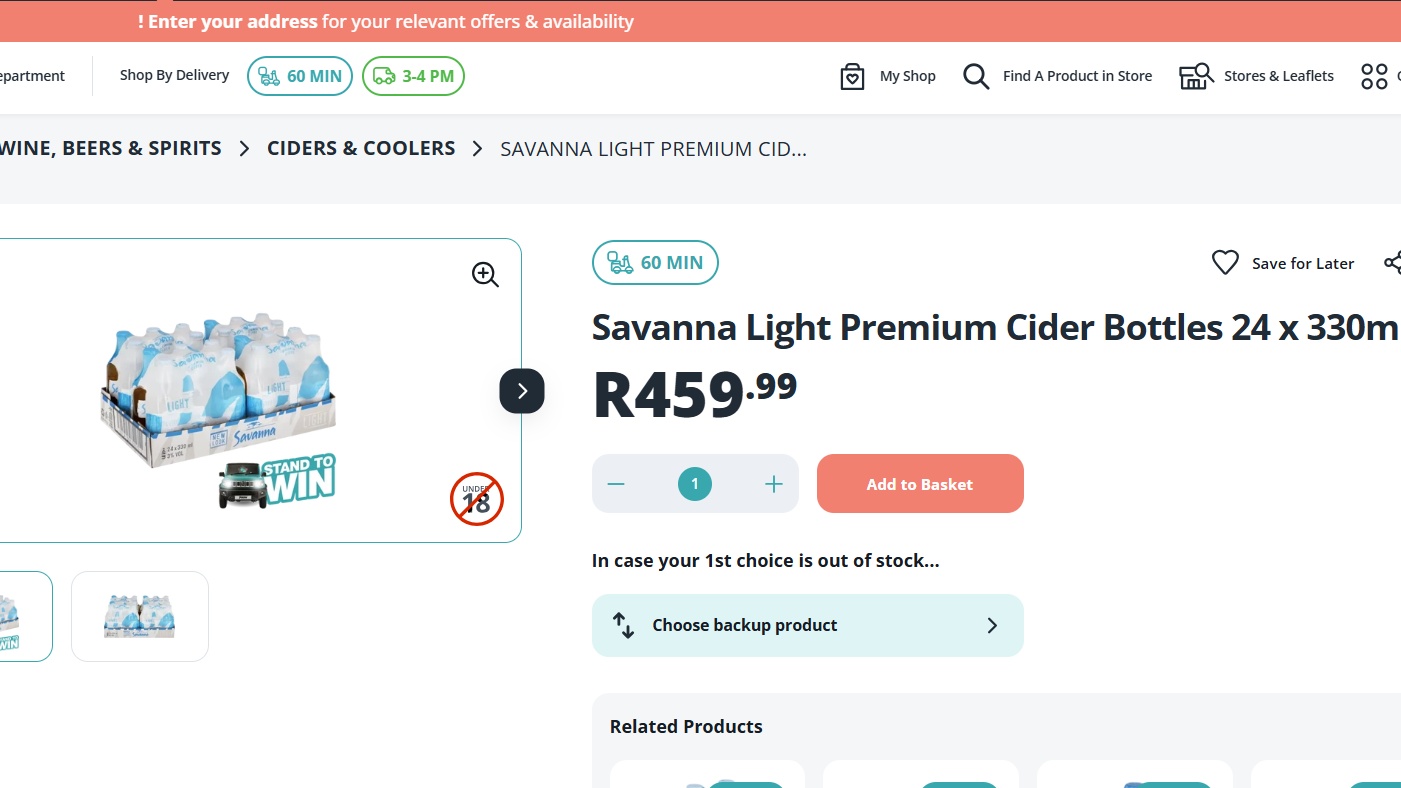
Task: Click the Enter your address banner link
Action: (x=228, y=21)
